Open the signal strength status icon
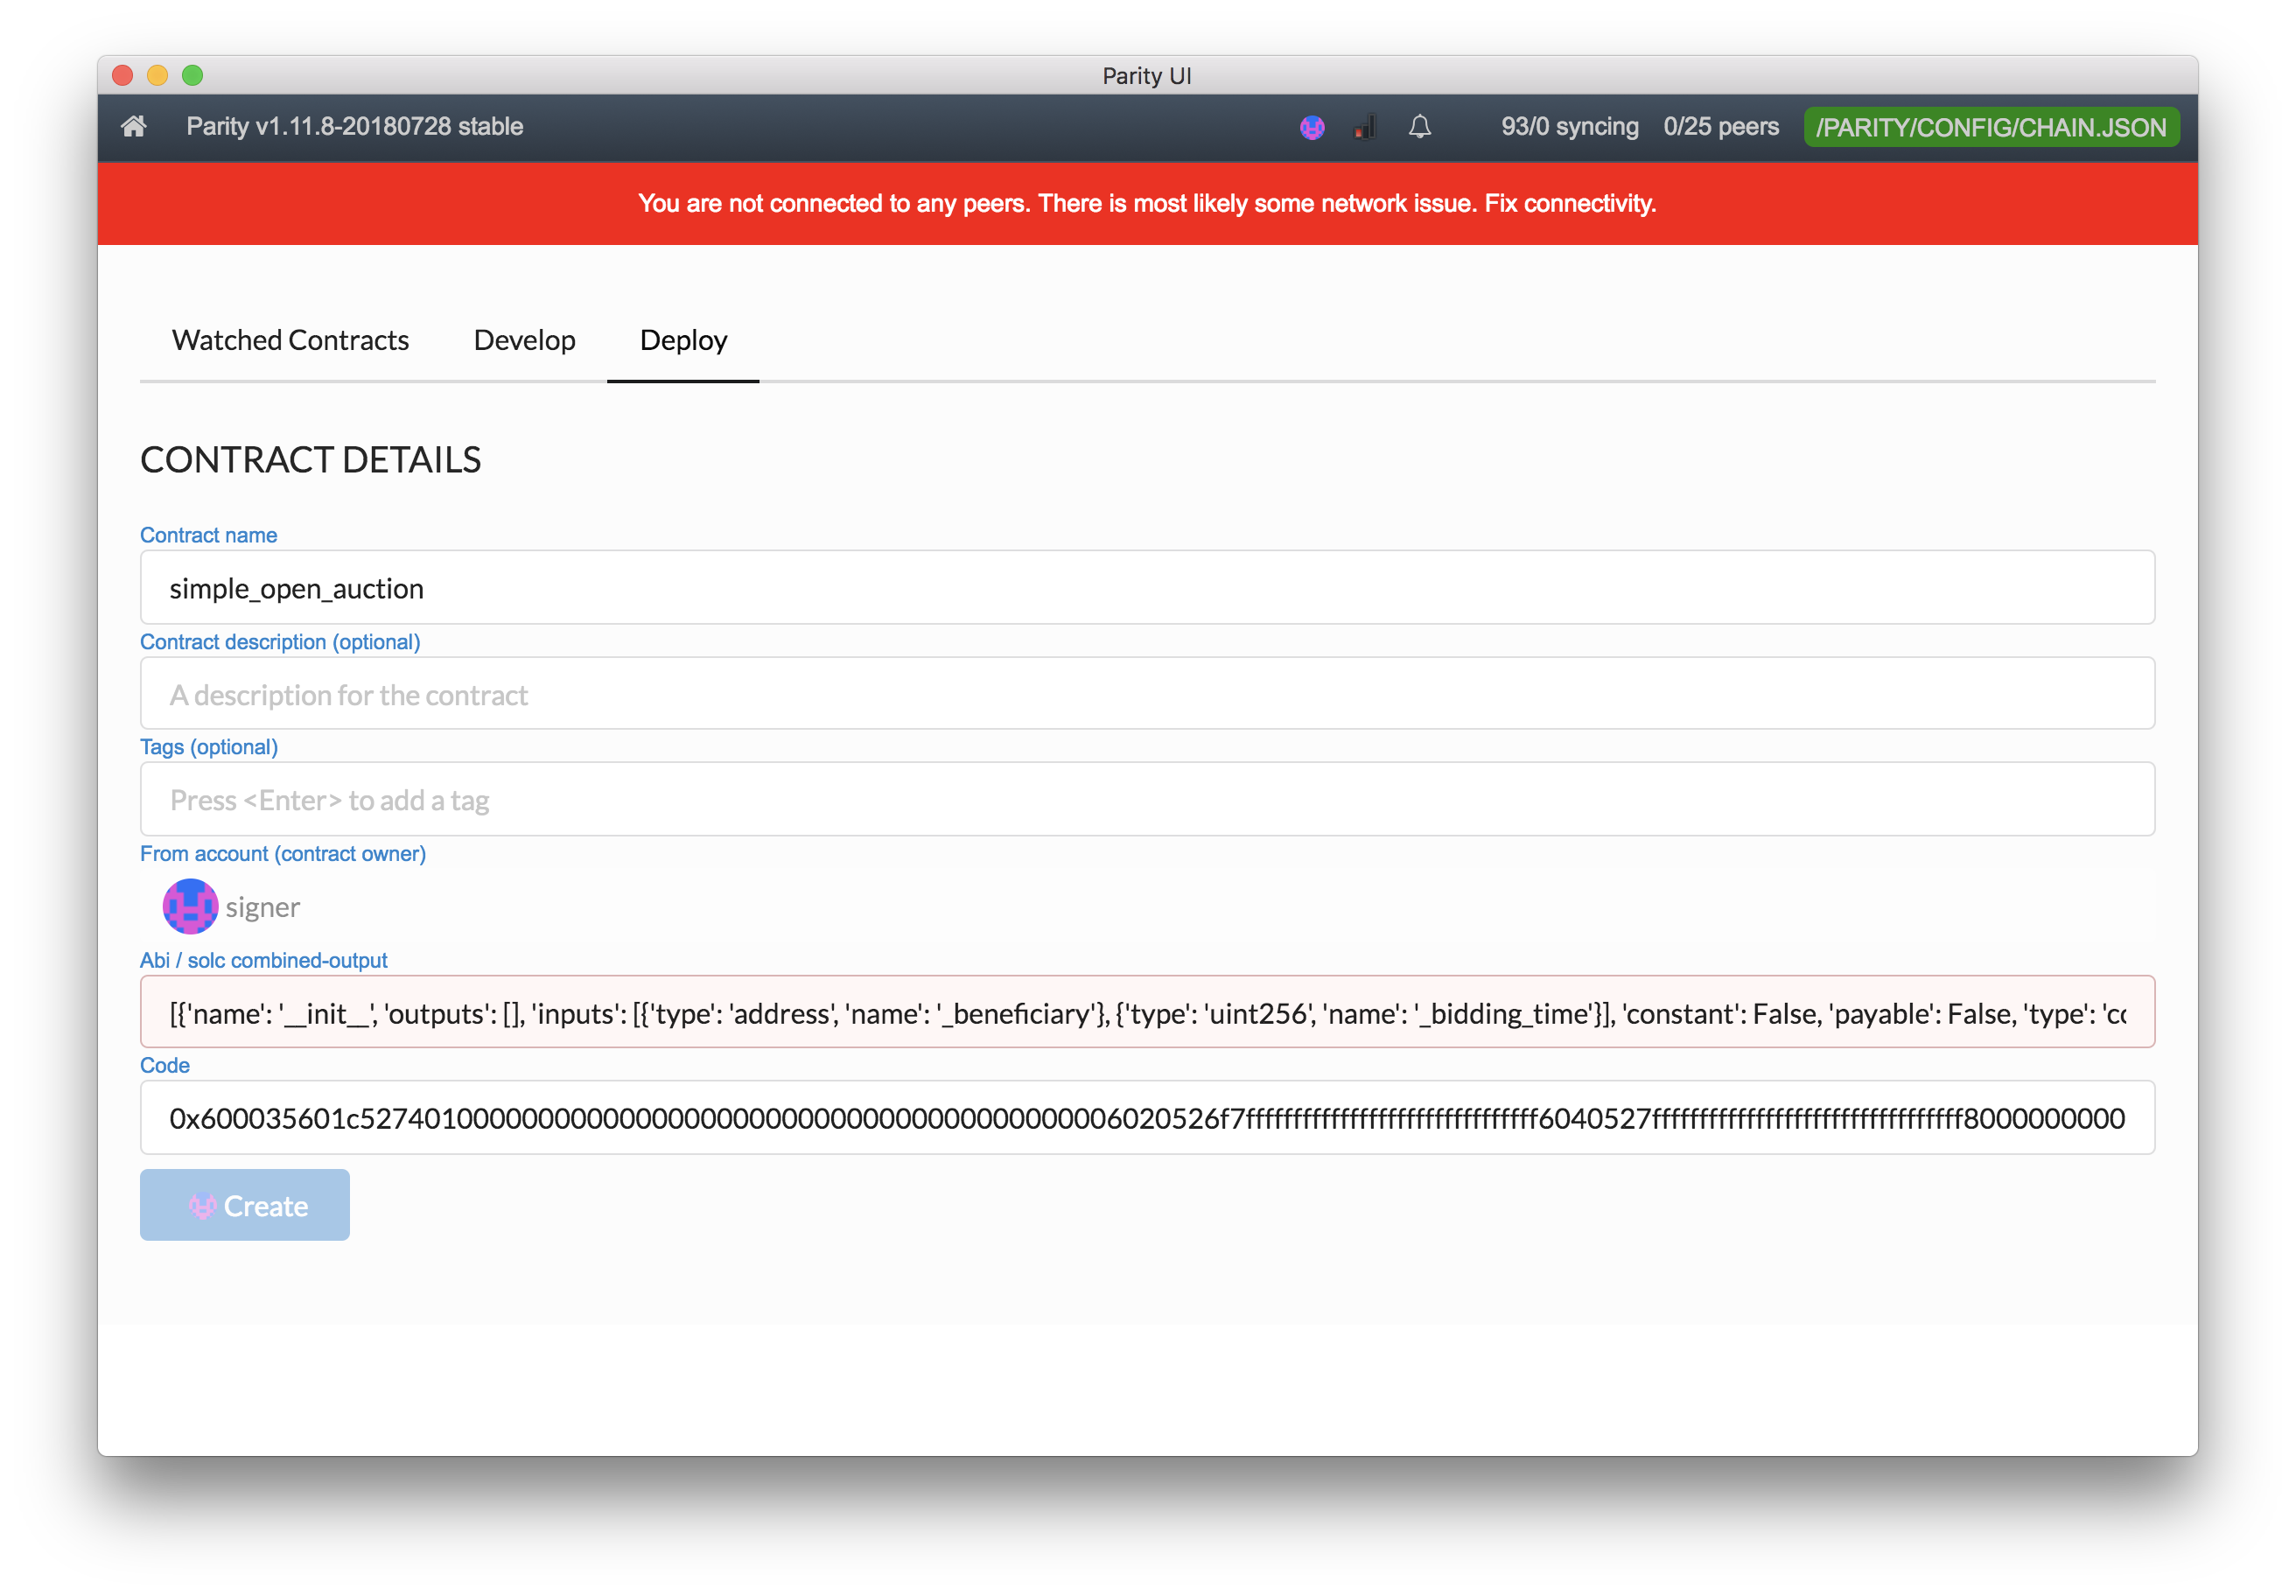The image size is (2296, 1596). (1366, 127)
